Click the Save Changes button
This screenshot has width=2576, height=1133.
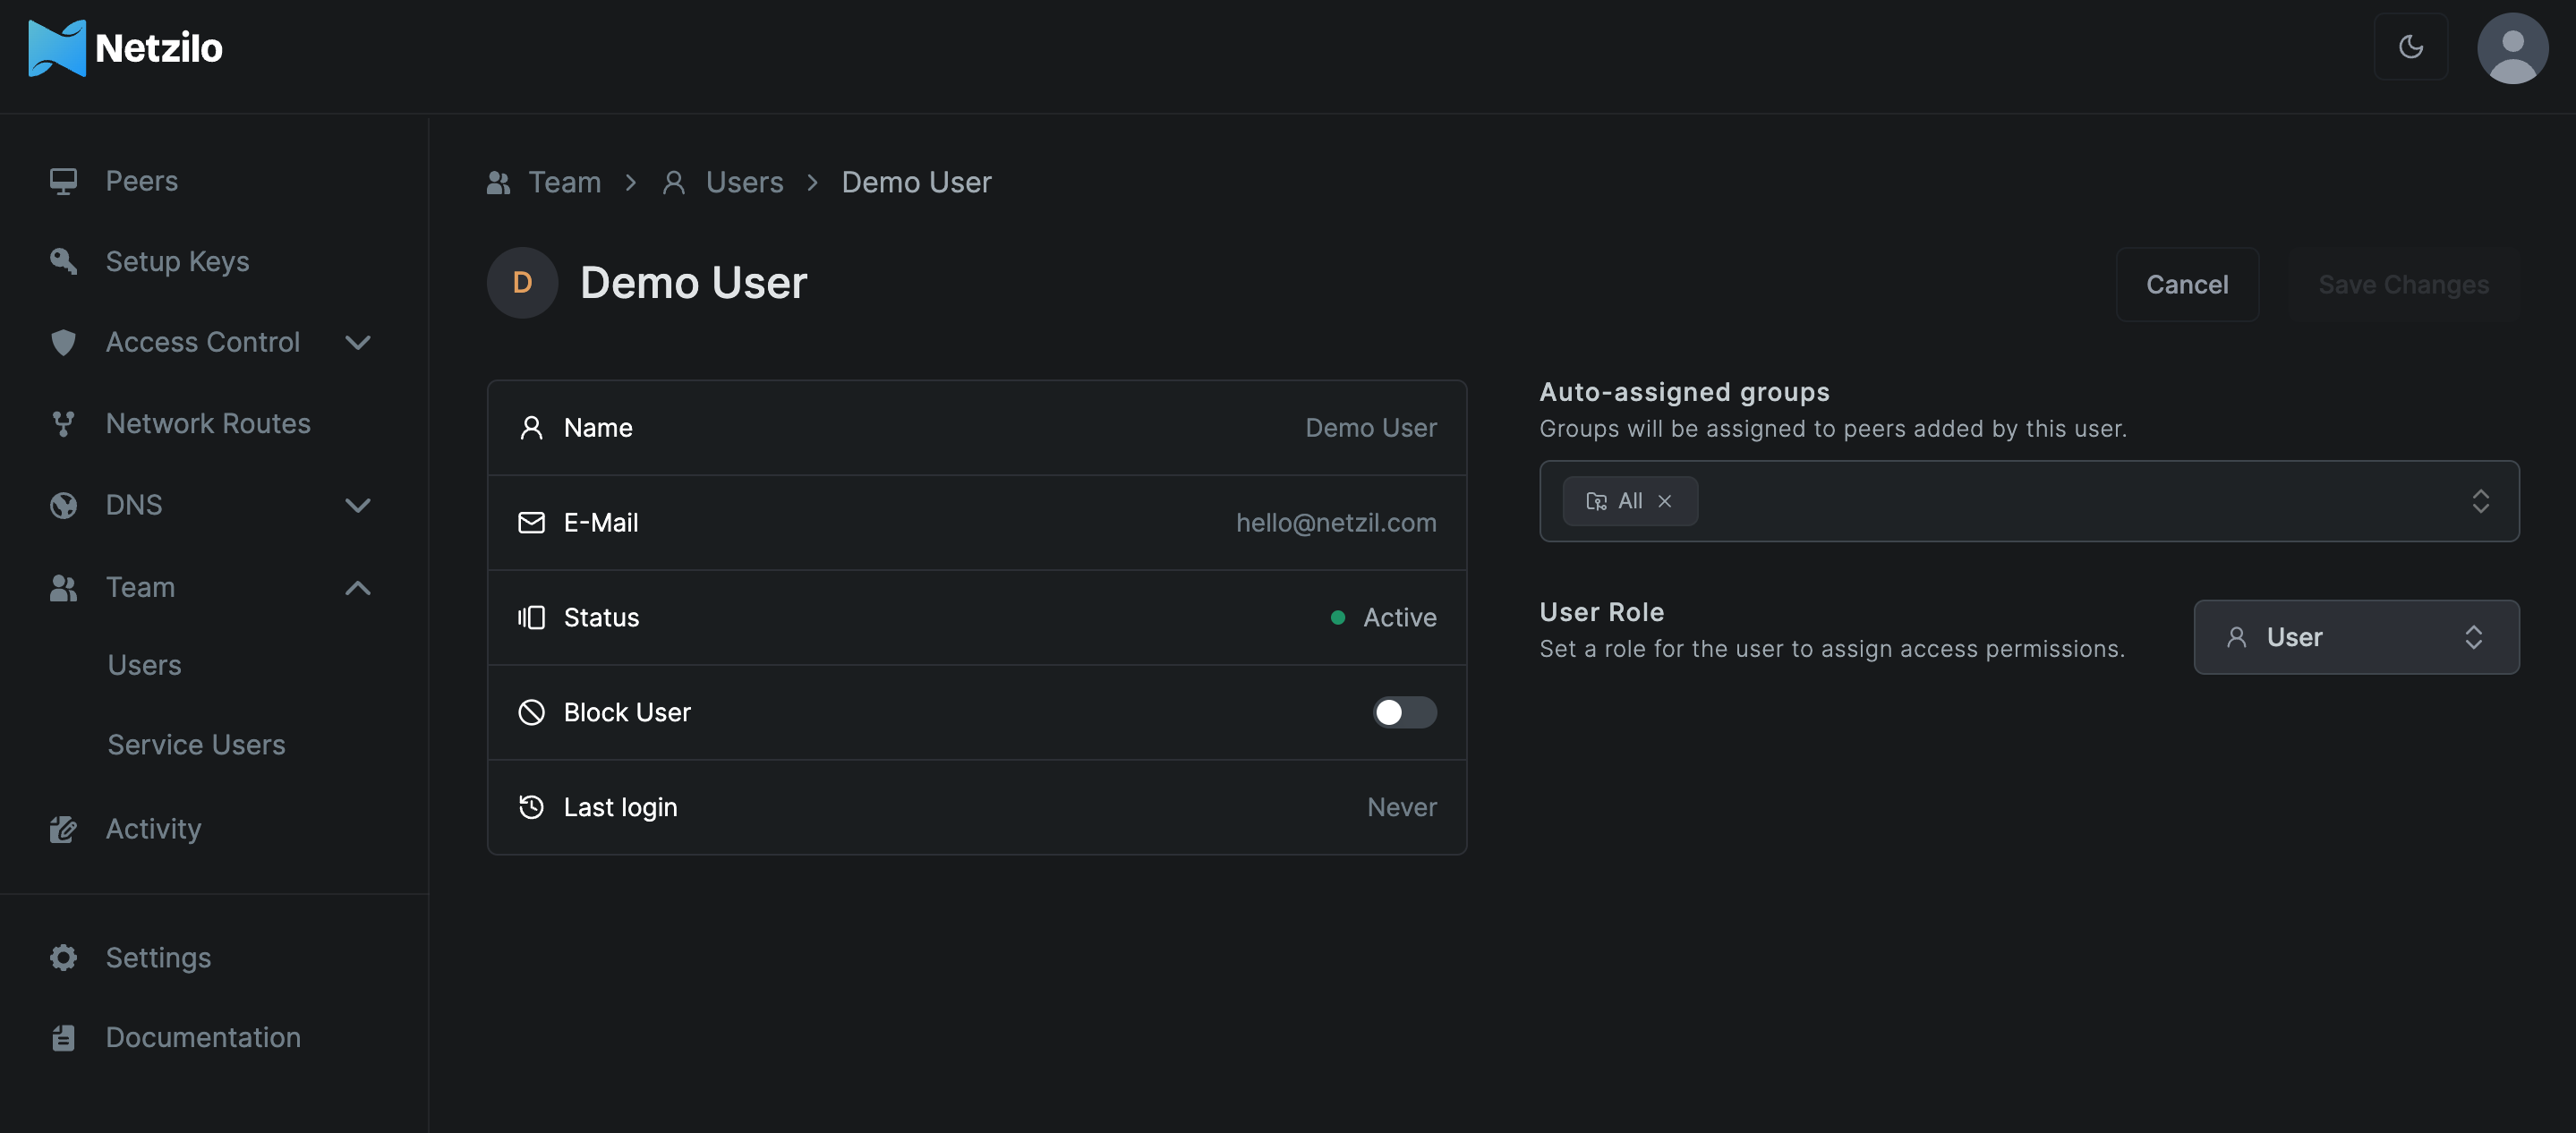pyautogui.click(x=2403, y=285)
